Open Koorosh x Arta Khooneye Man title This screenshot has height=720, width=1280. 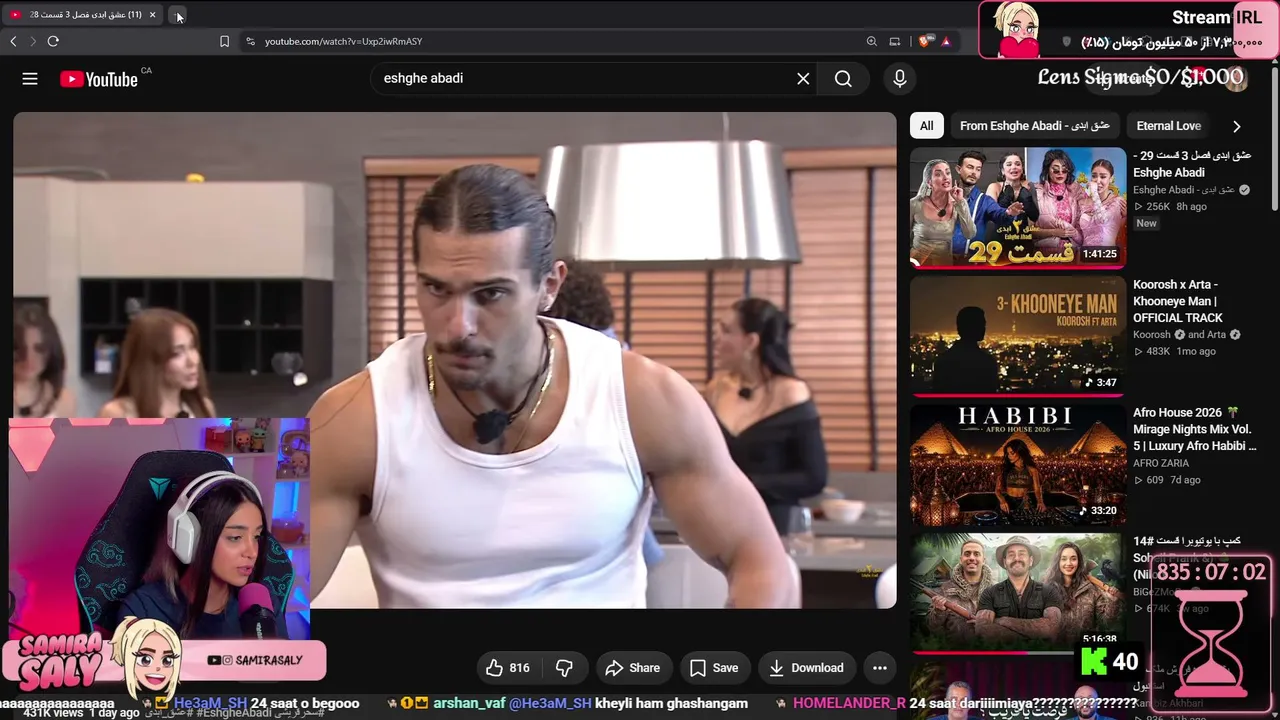1178,301
